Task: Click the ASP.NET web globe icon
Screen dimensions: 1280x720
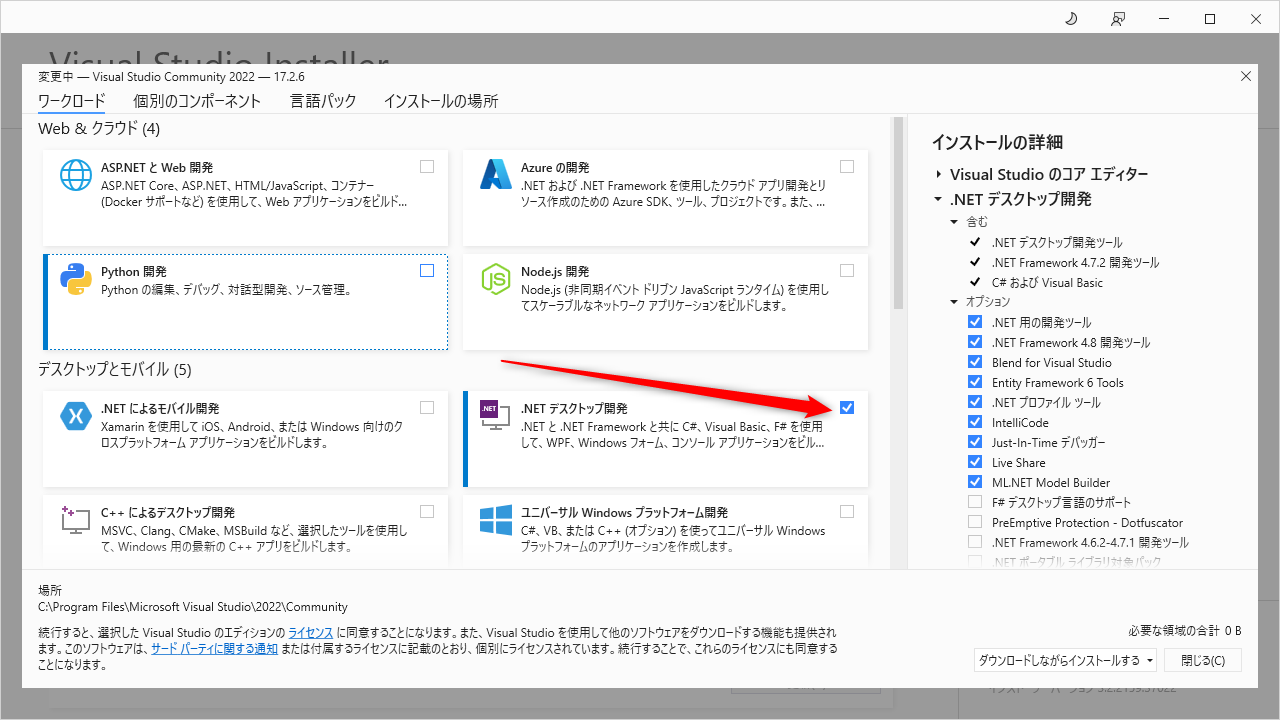Action: click(x=76, y=175)
